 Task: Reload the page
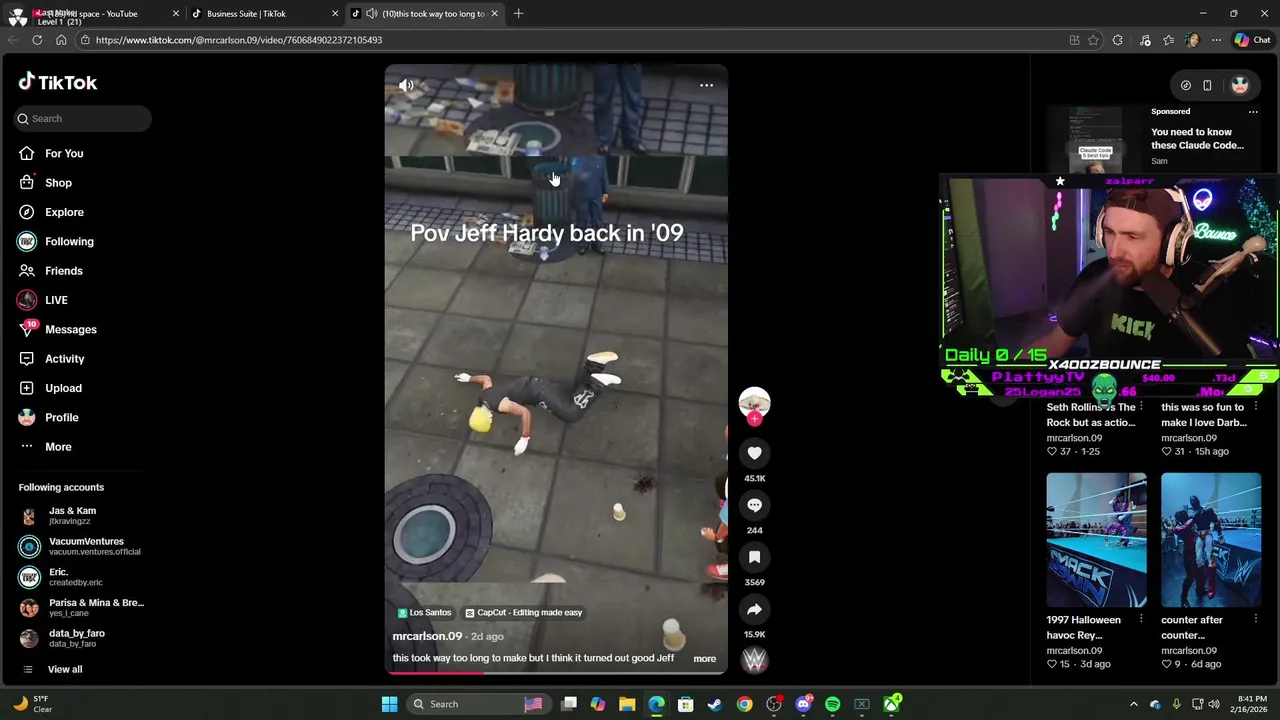pos(37,40)
